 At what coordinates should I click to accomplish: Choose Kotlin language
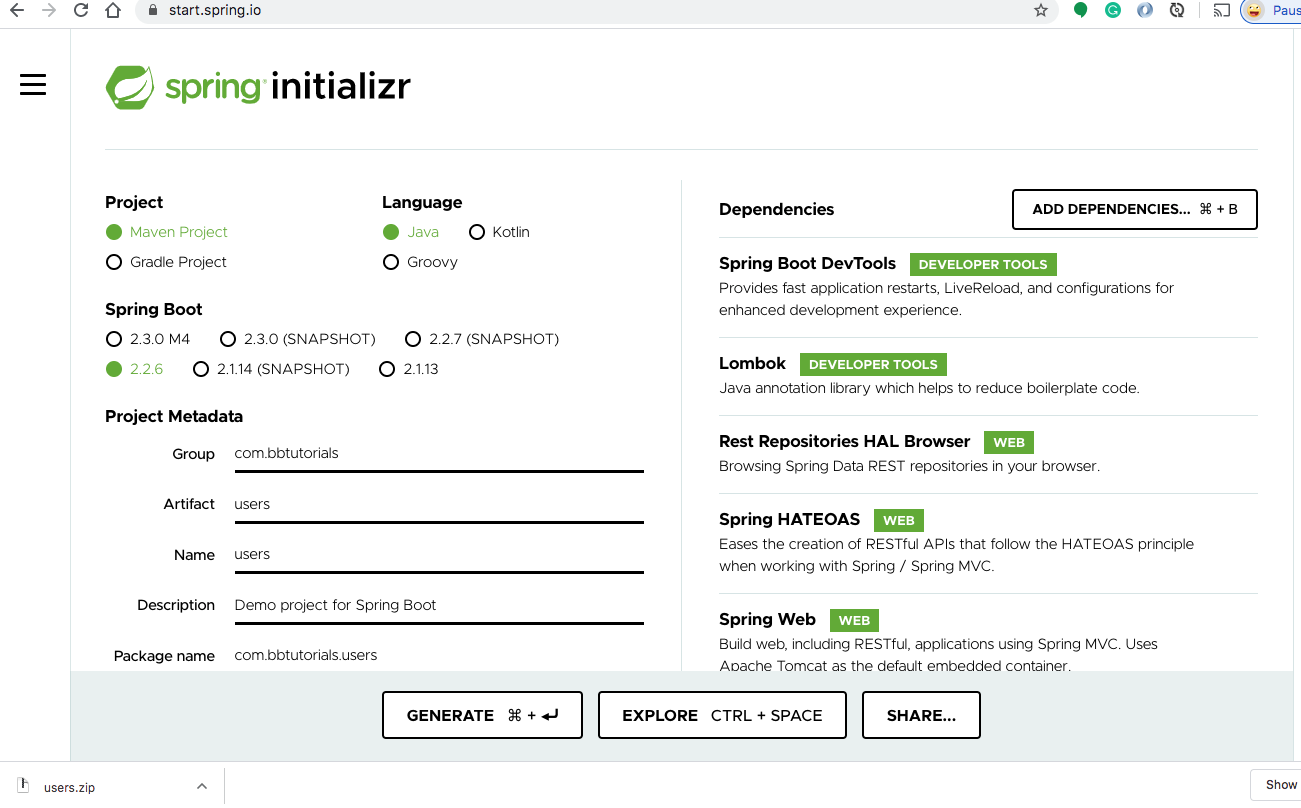[x=498, y=232]
